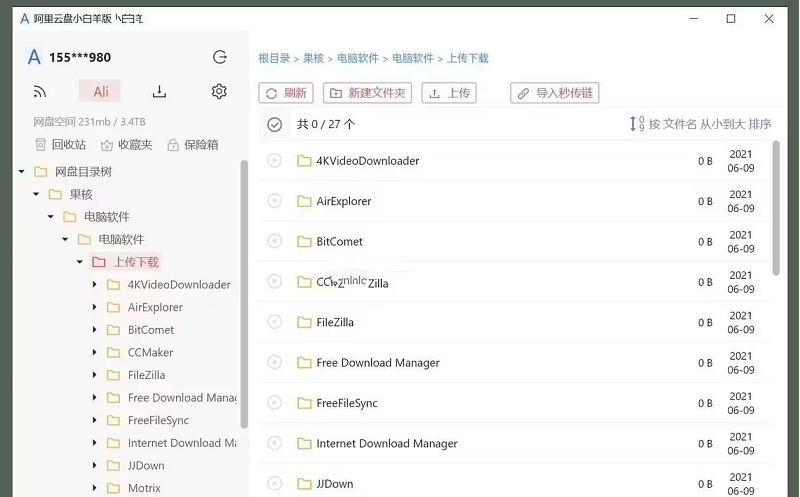This screenshot has width=800, height=497.
Task: Open the settings gear tab
Action: 219,91
